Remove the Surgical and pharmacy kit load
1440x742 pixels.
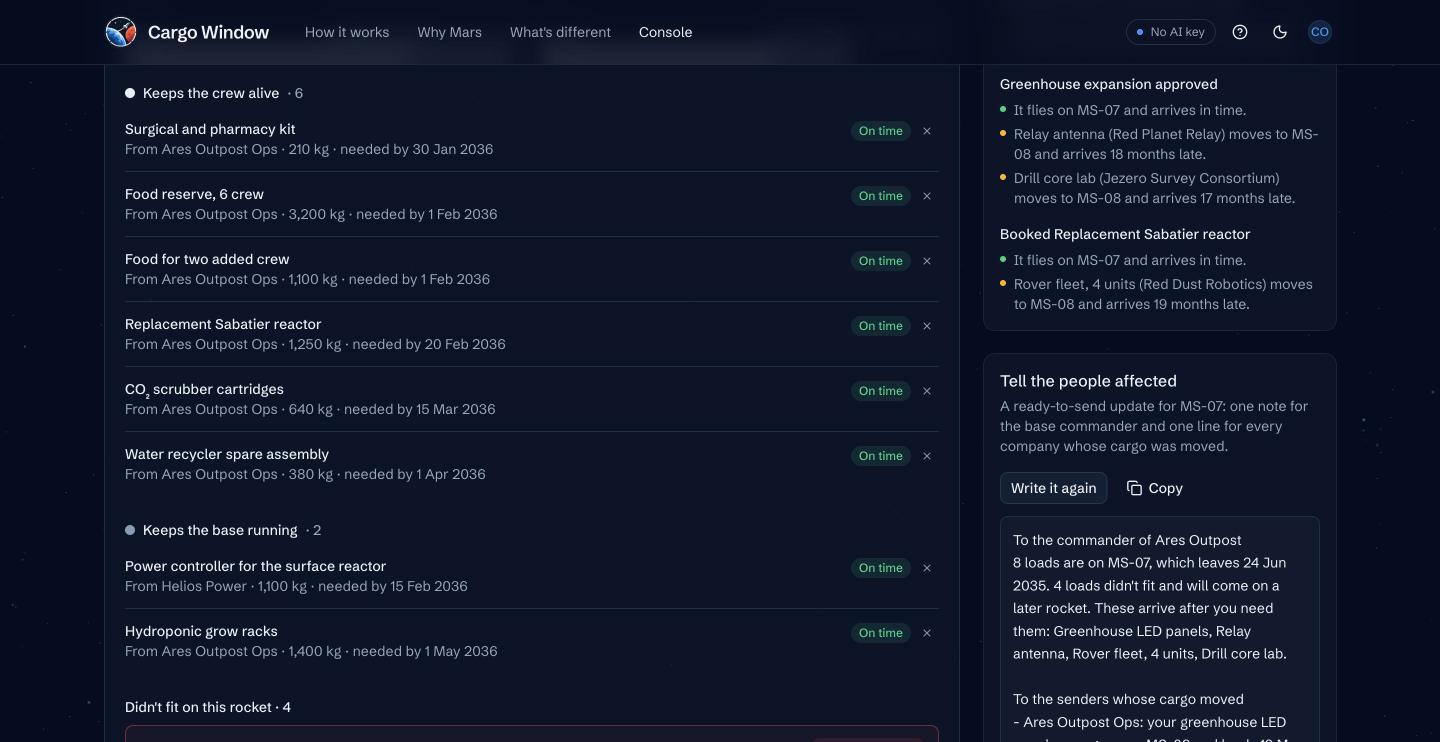click(927, 131)
